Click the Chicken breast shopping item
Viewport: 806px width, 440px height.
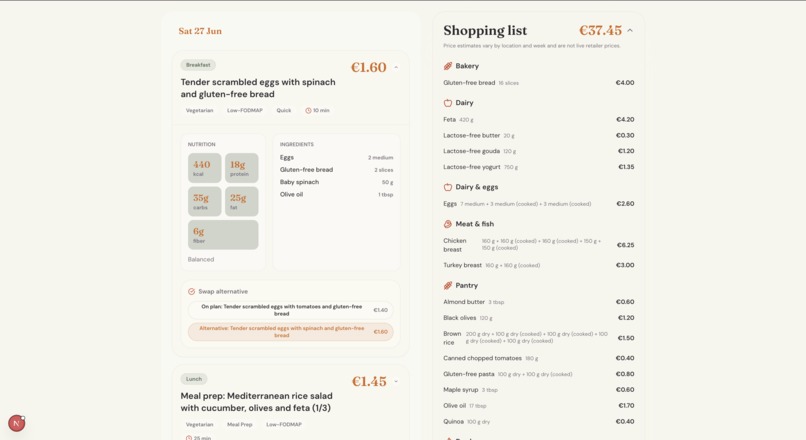[539, 245]
